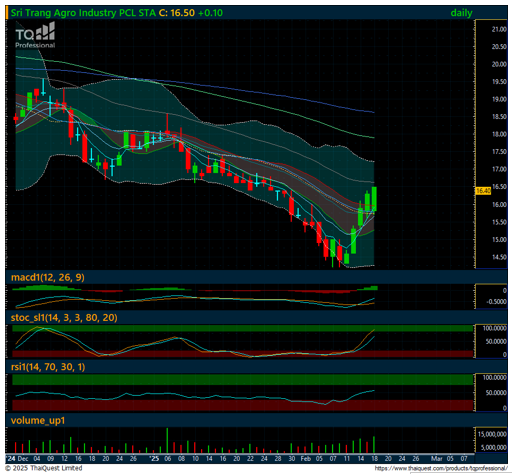This screenshot has width=512, height=474.
Task: Click the red oversold band in RSI panel
Action: click(243, 405)
